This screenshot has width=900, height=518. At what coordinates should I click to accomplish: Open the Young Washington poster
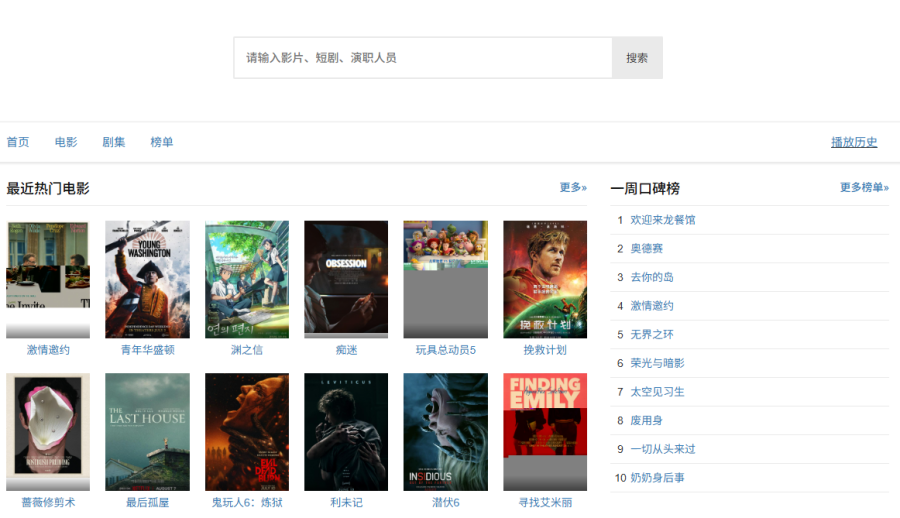point(148,280)
